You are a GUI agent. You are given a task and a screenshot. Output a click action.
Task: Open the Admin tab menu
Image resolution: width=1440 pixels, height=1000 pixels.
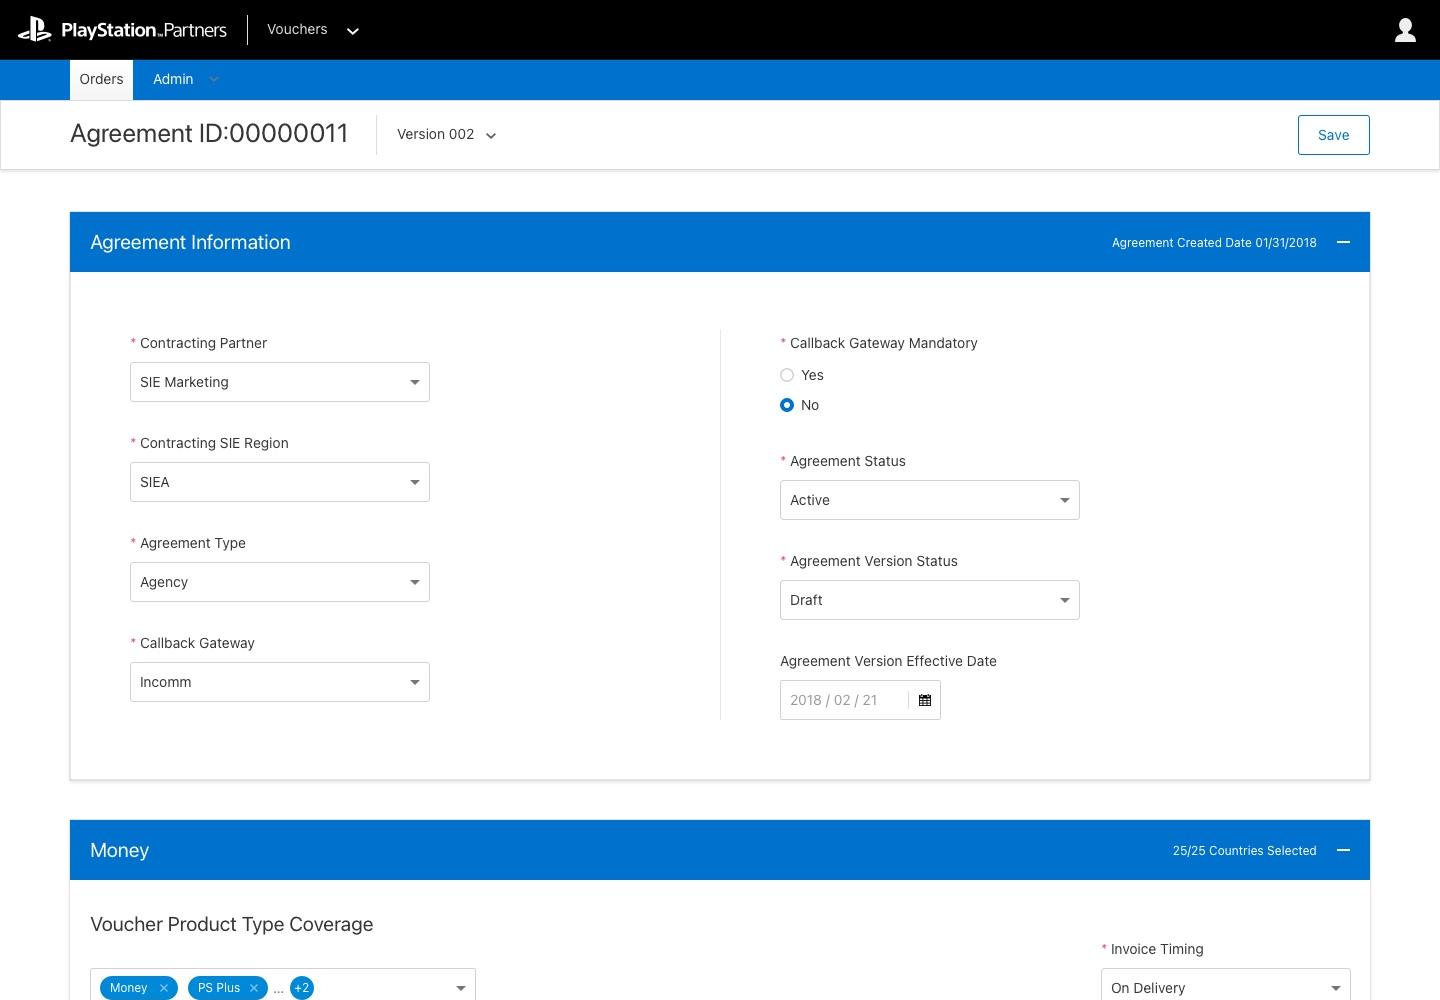(185, 80)
